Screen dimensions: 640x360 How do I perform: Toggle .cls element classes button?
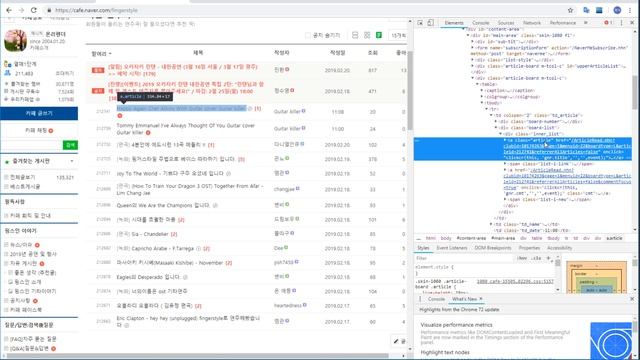pos(536,258)
